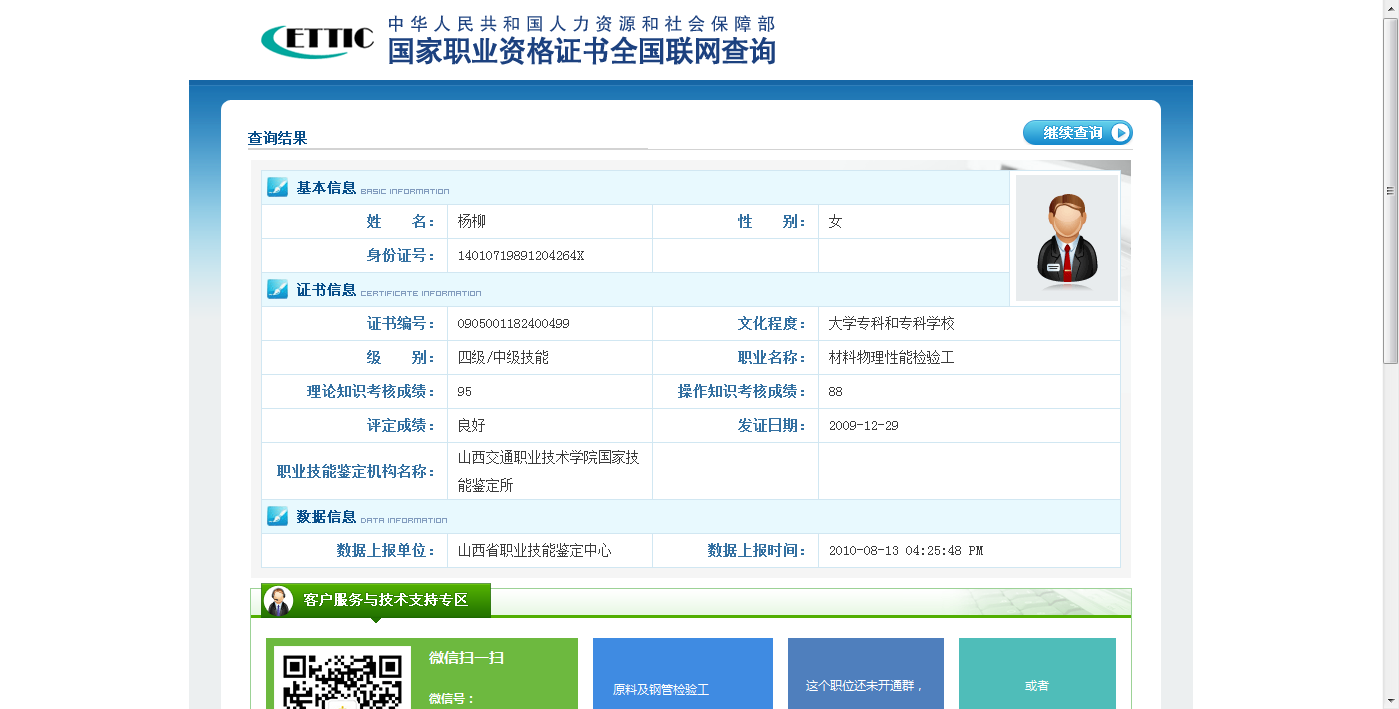1399x709 pixels.
Task: Click the 基本信息 section pencil icon
Action: 278,187
